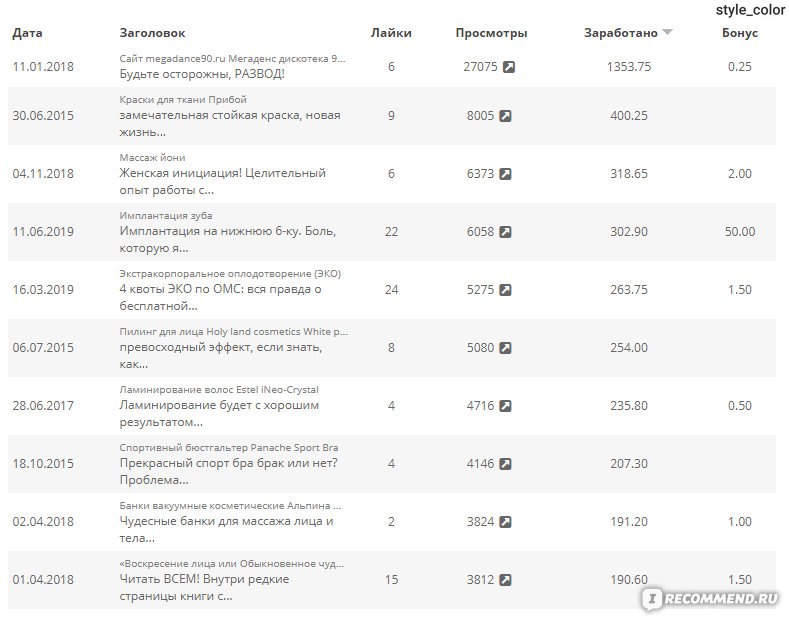Open review 'Будьте осторожны, РАЗВОД!'
This screenshot has width=789, height=620.
pos(202,74)
